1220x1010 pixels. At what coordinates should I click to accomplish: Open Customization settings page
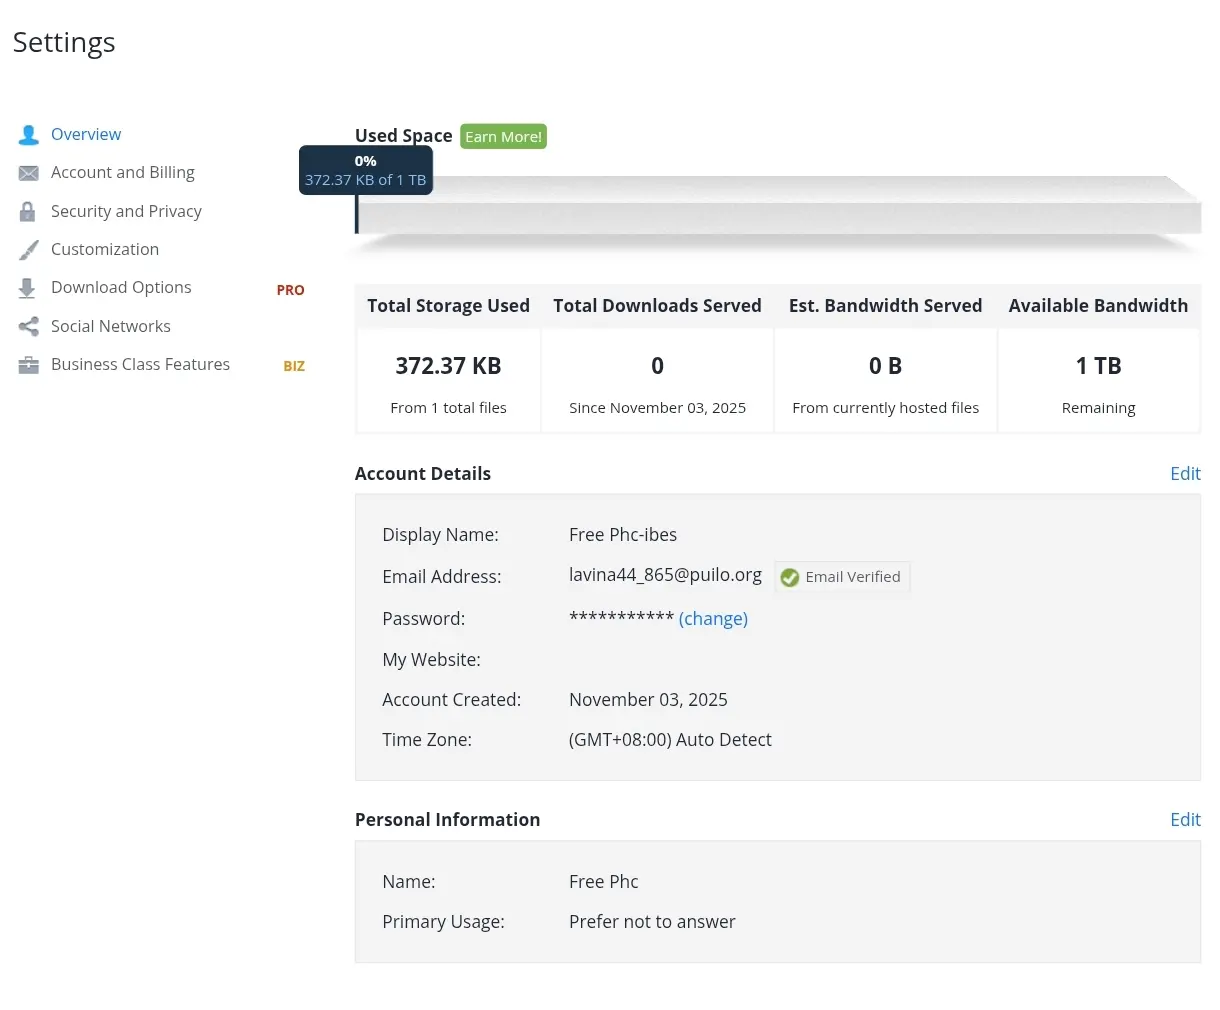[105, 249]
